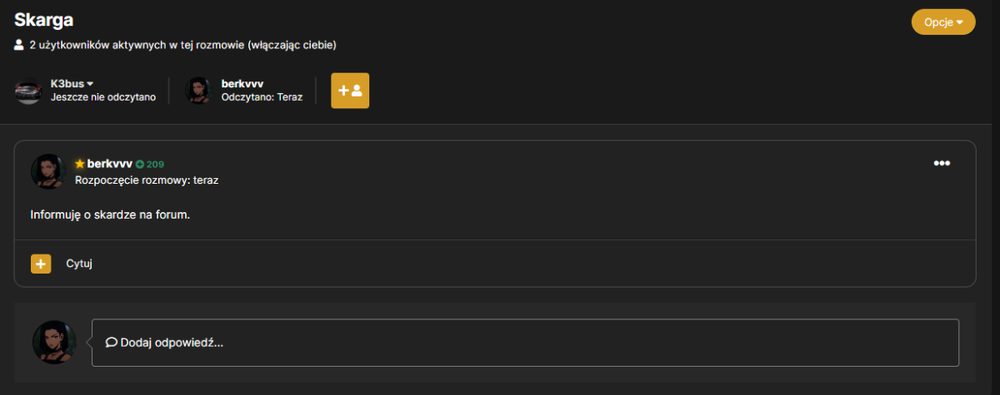
Task: Open the Opcje dropdown button
Action: pos(943,22)
